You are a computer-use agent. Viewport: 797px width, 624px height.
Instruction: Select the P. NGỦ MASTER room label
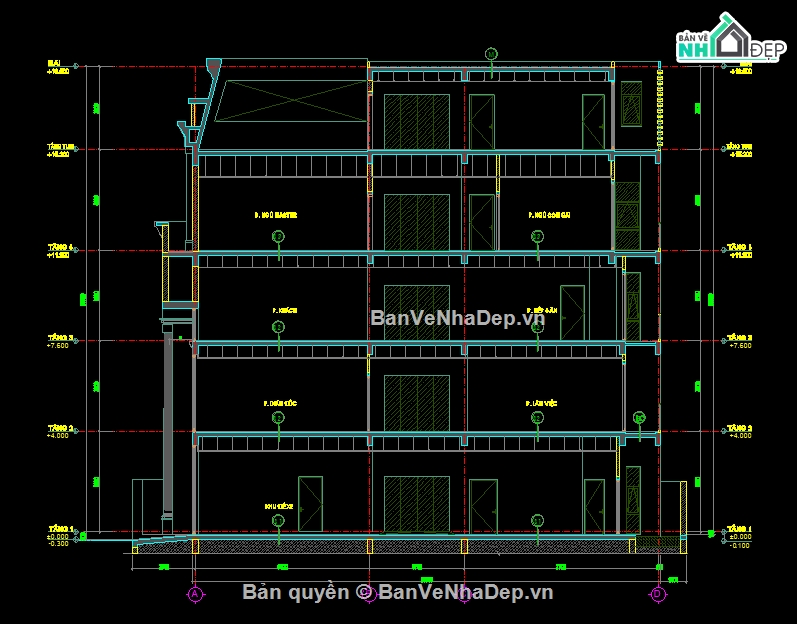click(276, 215)
